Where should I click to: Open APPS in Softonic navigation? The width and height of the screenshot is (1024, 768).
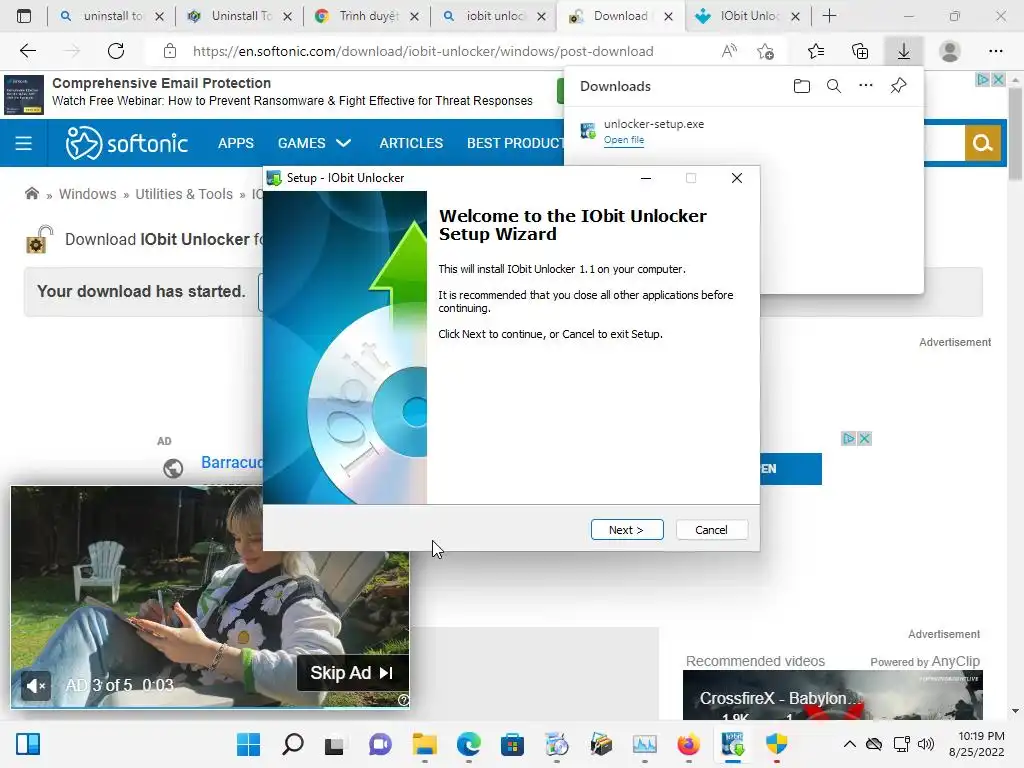[x=236, y=143]
